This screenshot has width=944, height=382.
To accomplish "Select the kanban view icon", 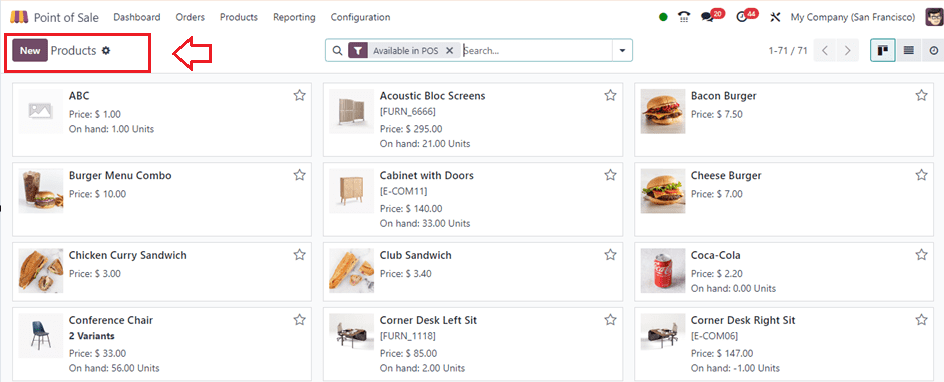I will tap(883, 51).
